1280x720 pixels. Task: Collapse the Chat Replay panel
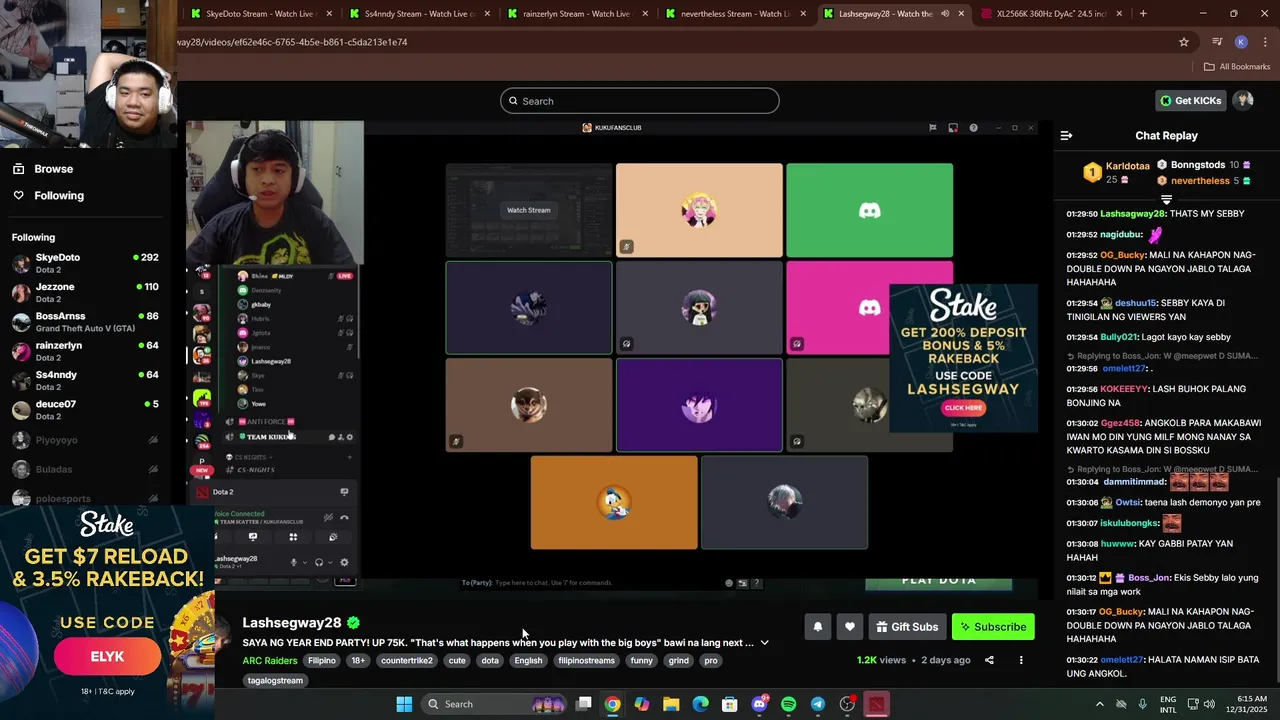click(x=1066, y=135)
